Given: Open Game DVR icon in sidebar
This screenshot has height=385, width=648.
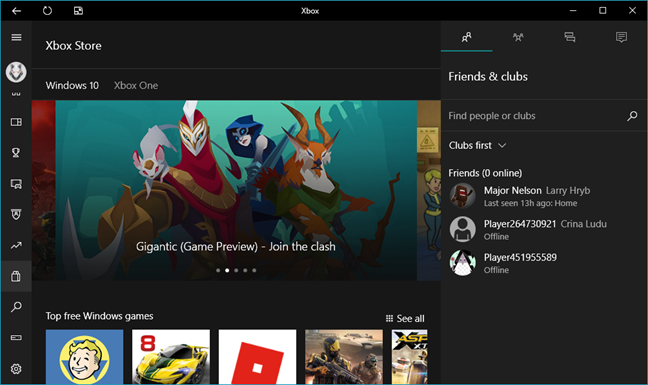Looking at the screenshot, I should 16,184.
